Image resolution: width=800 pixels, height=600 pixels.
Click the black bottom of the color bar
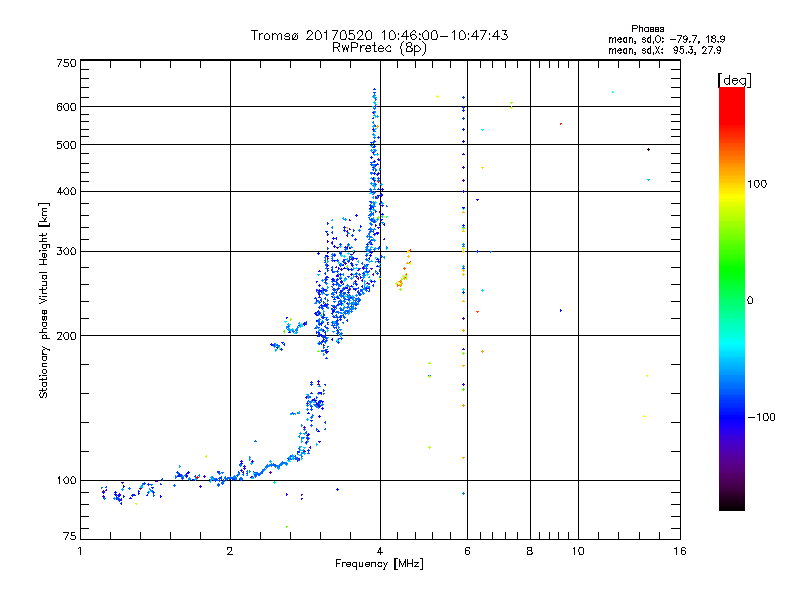tap(732, 503)
